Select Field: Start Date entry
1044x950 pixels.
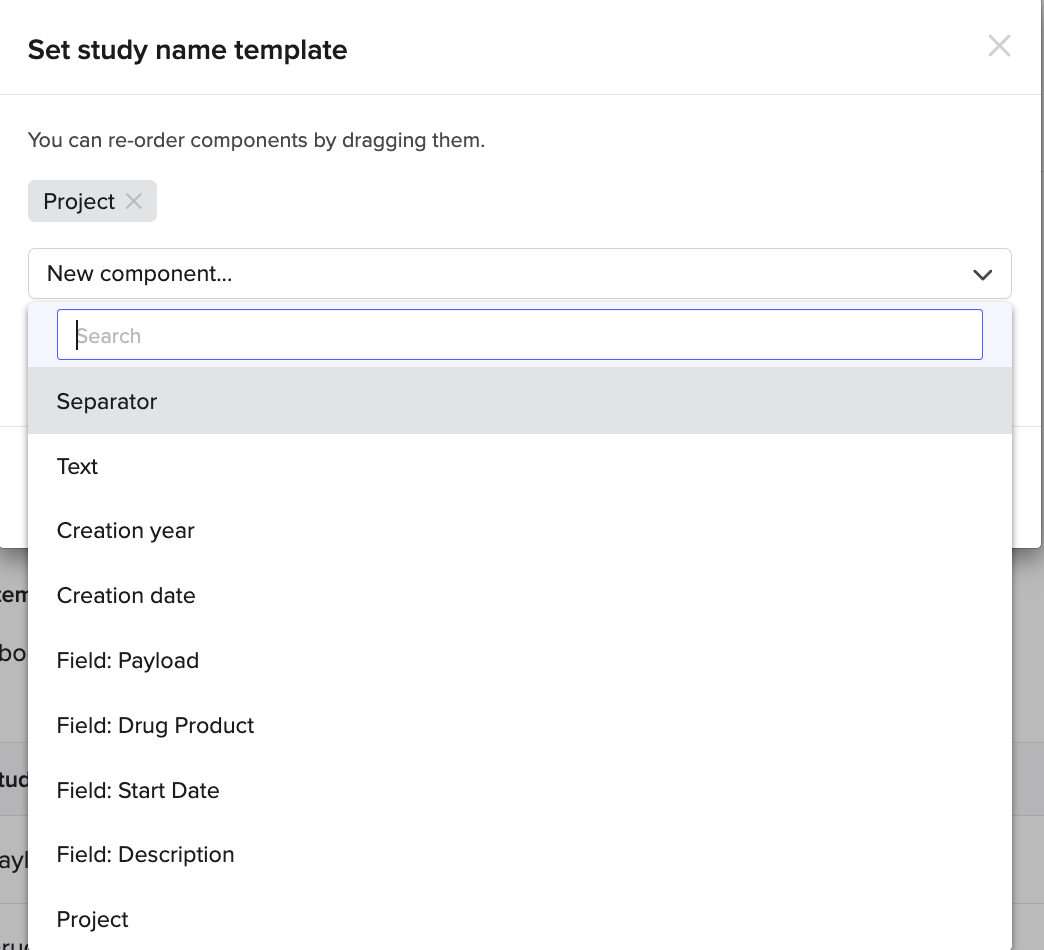point(138,791)
